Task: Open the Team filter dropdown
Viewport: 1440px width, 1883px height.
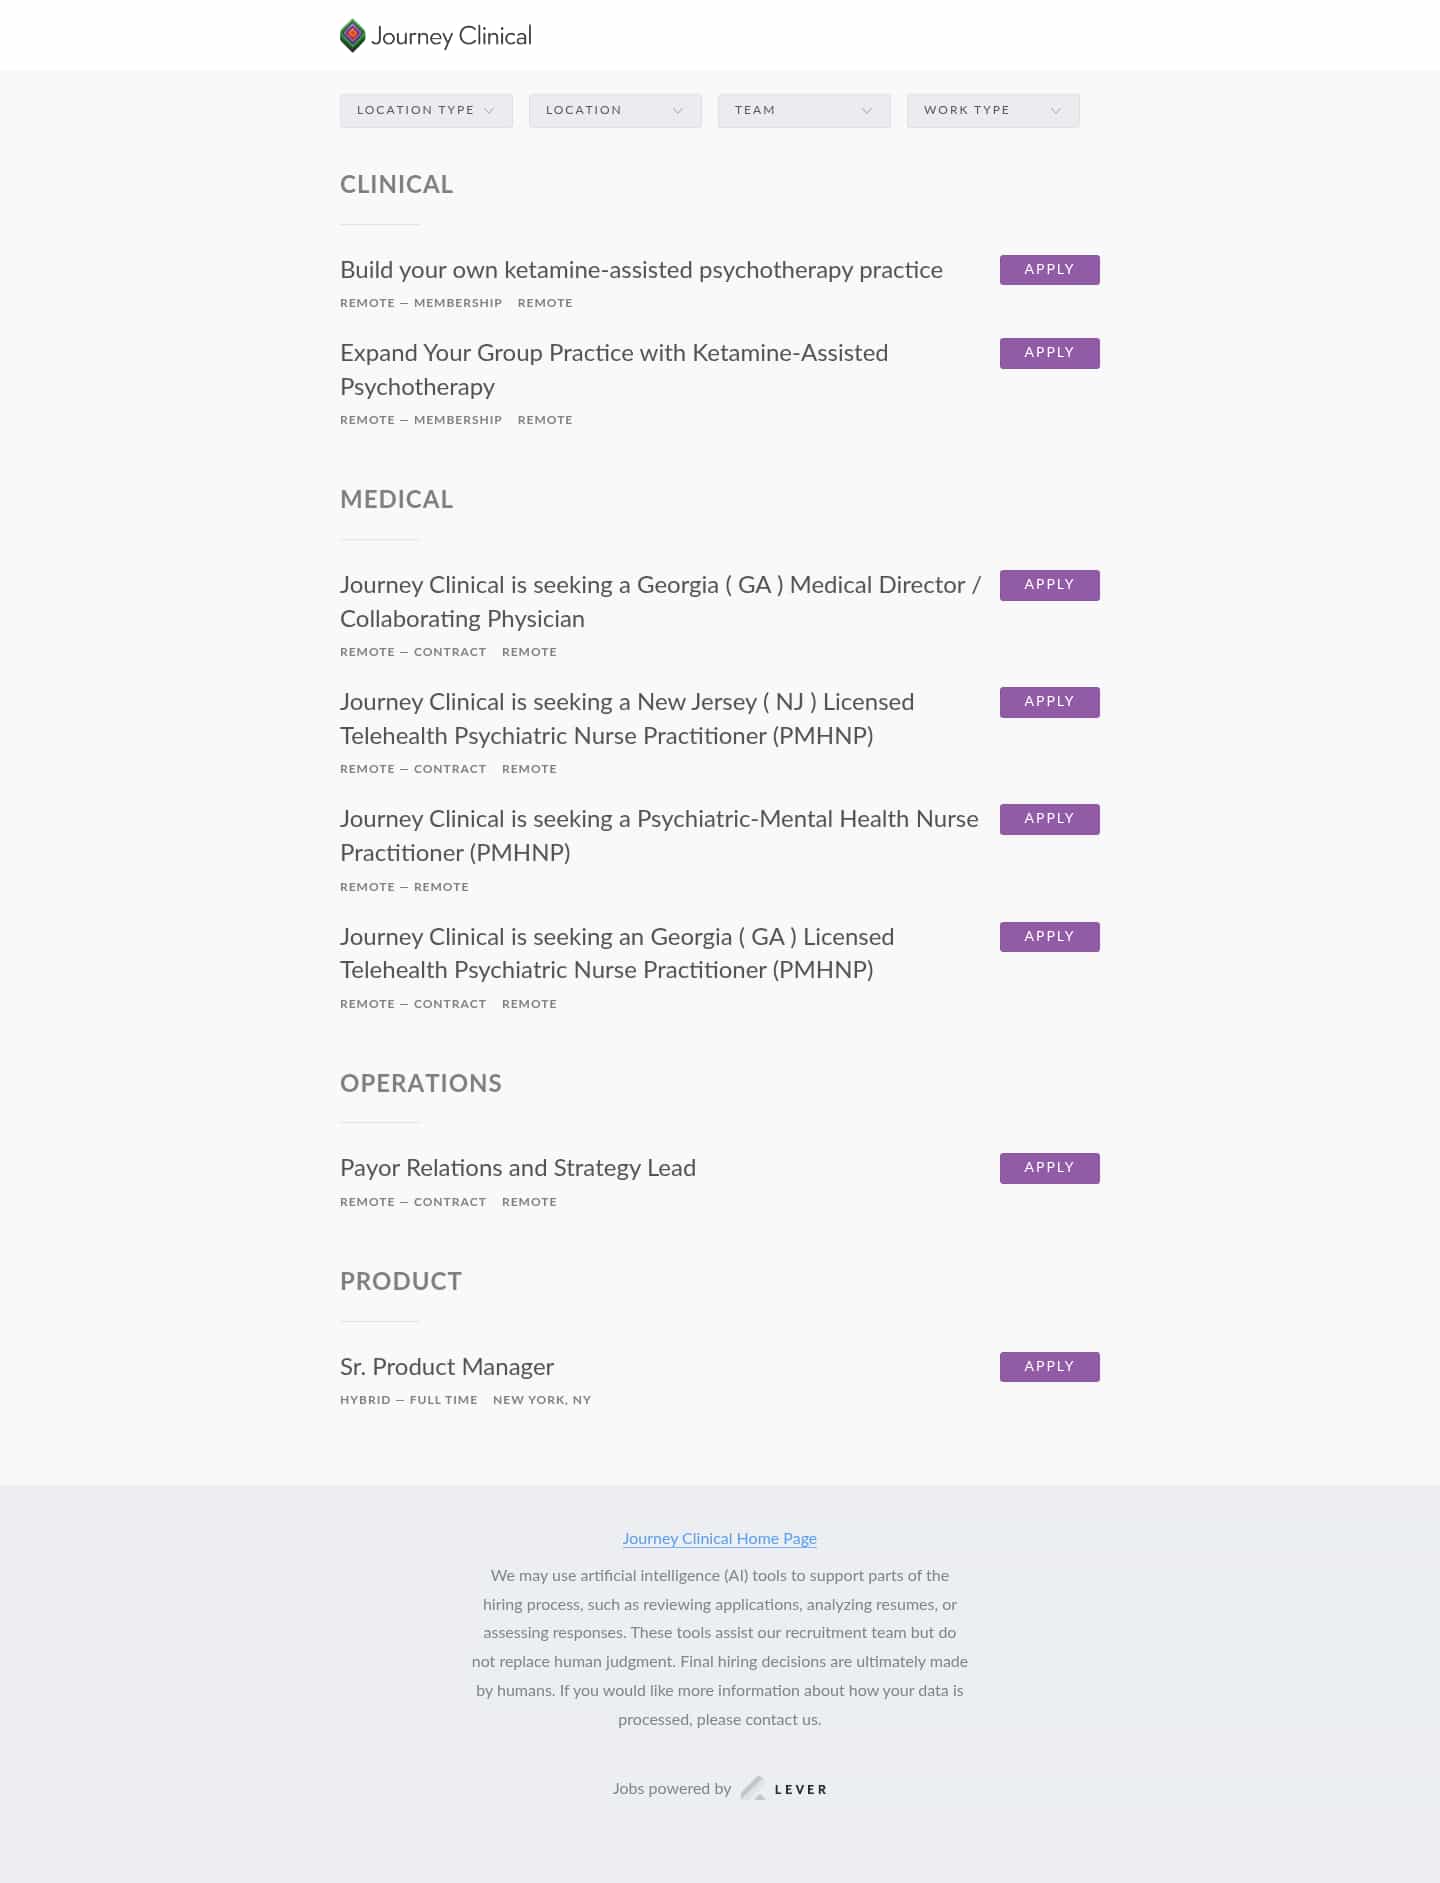Action: coord(804,110)
